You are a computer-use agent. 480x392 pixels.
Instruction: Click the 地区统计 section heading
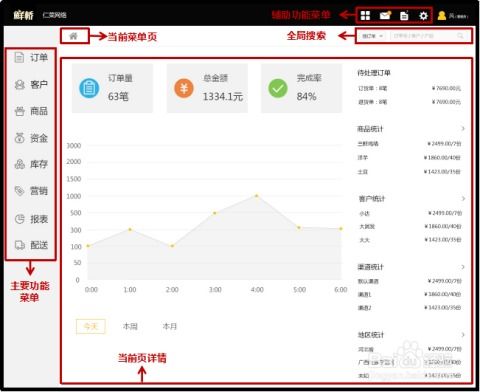tap(371, 335)
